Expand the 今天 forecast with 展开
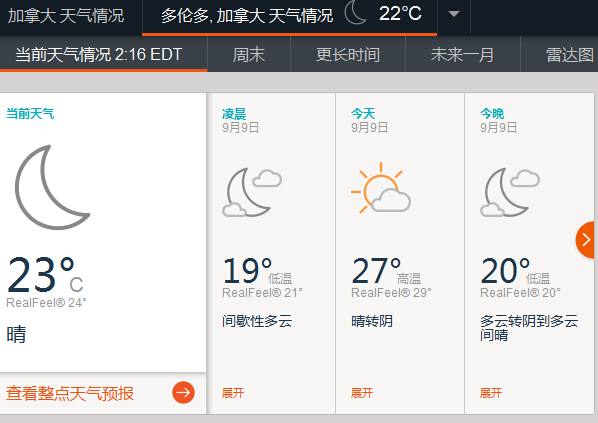 [362, 393]
